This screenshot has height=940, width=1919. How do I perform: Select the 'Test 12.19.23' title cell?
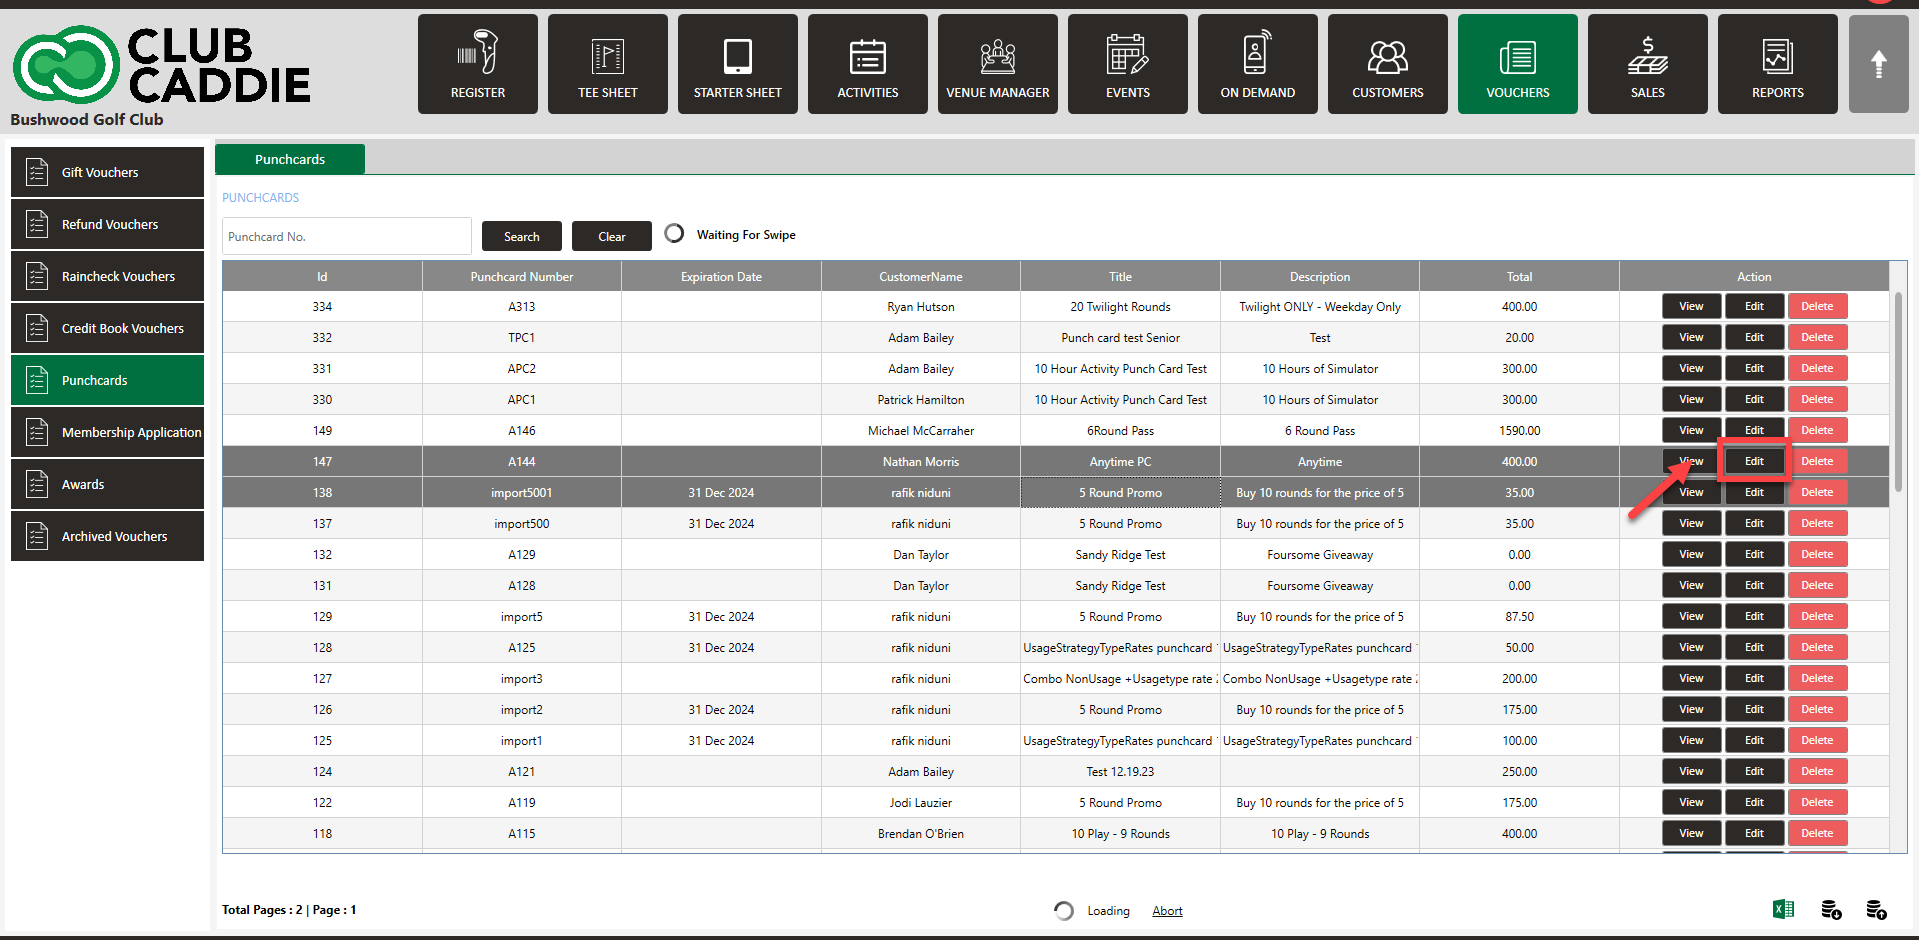coord(1120,772)
